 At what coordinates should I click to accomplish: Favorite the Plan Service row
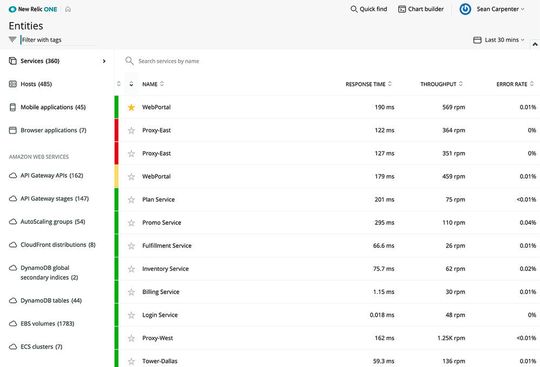tap(131, 200)
